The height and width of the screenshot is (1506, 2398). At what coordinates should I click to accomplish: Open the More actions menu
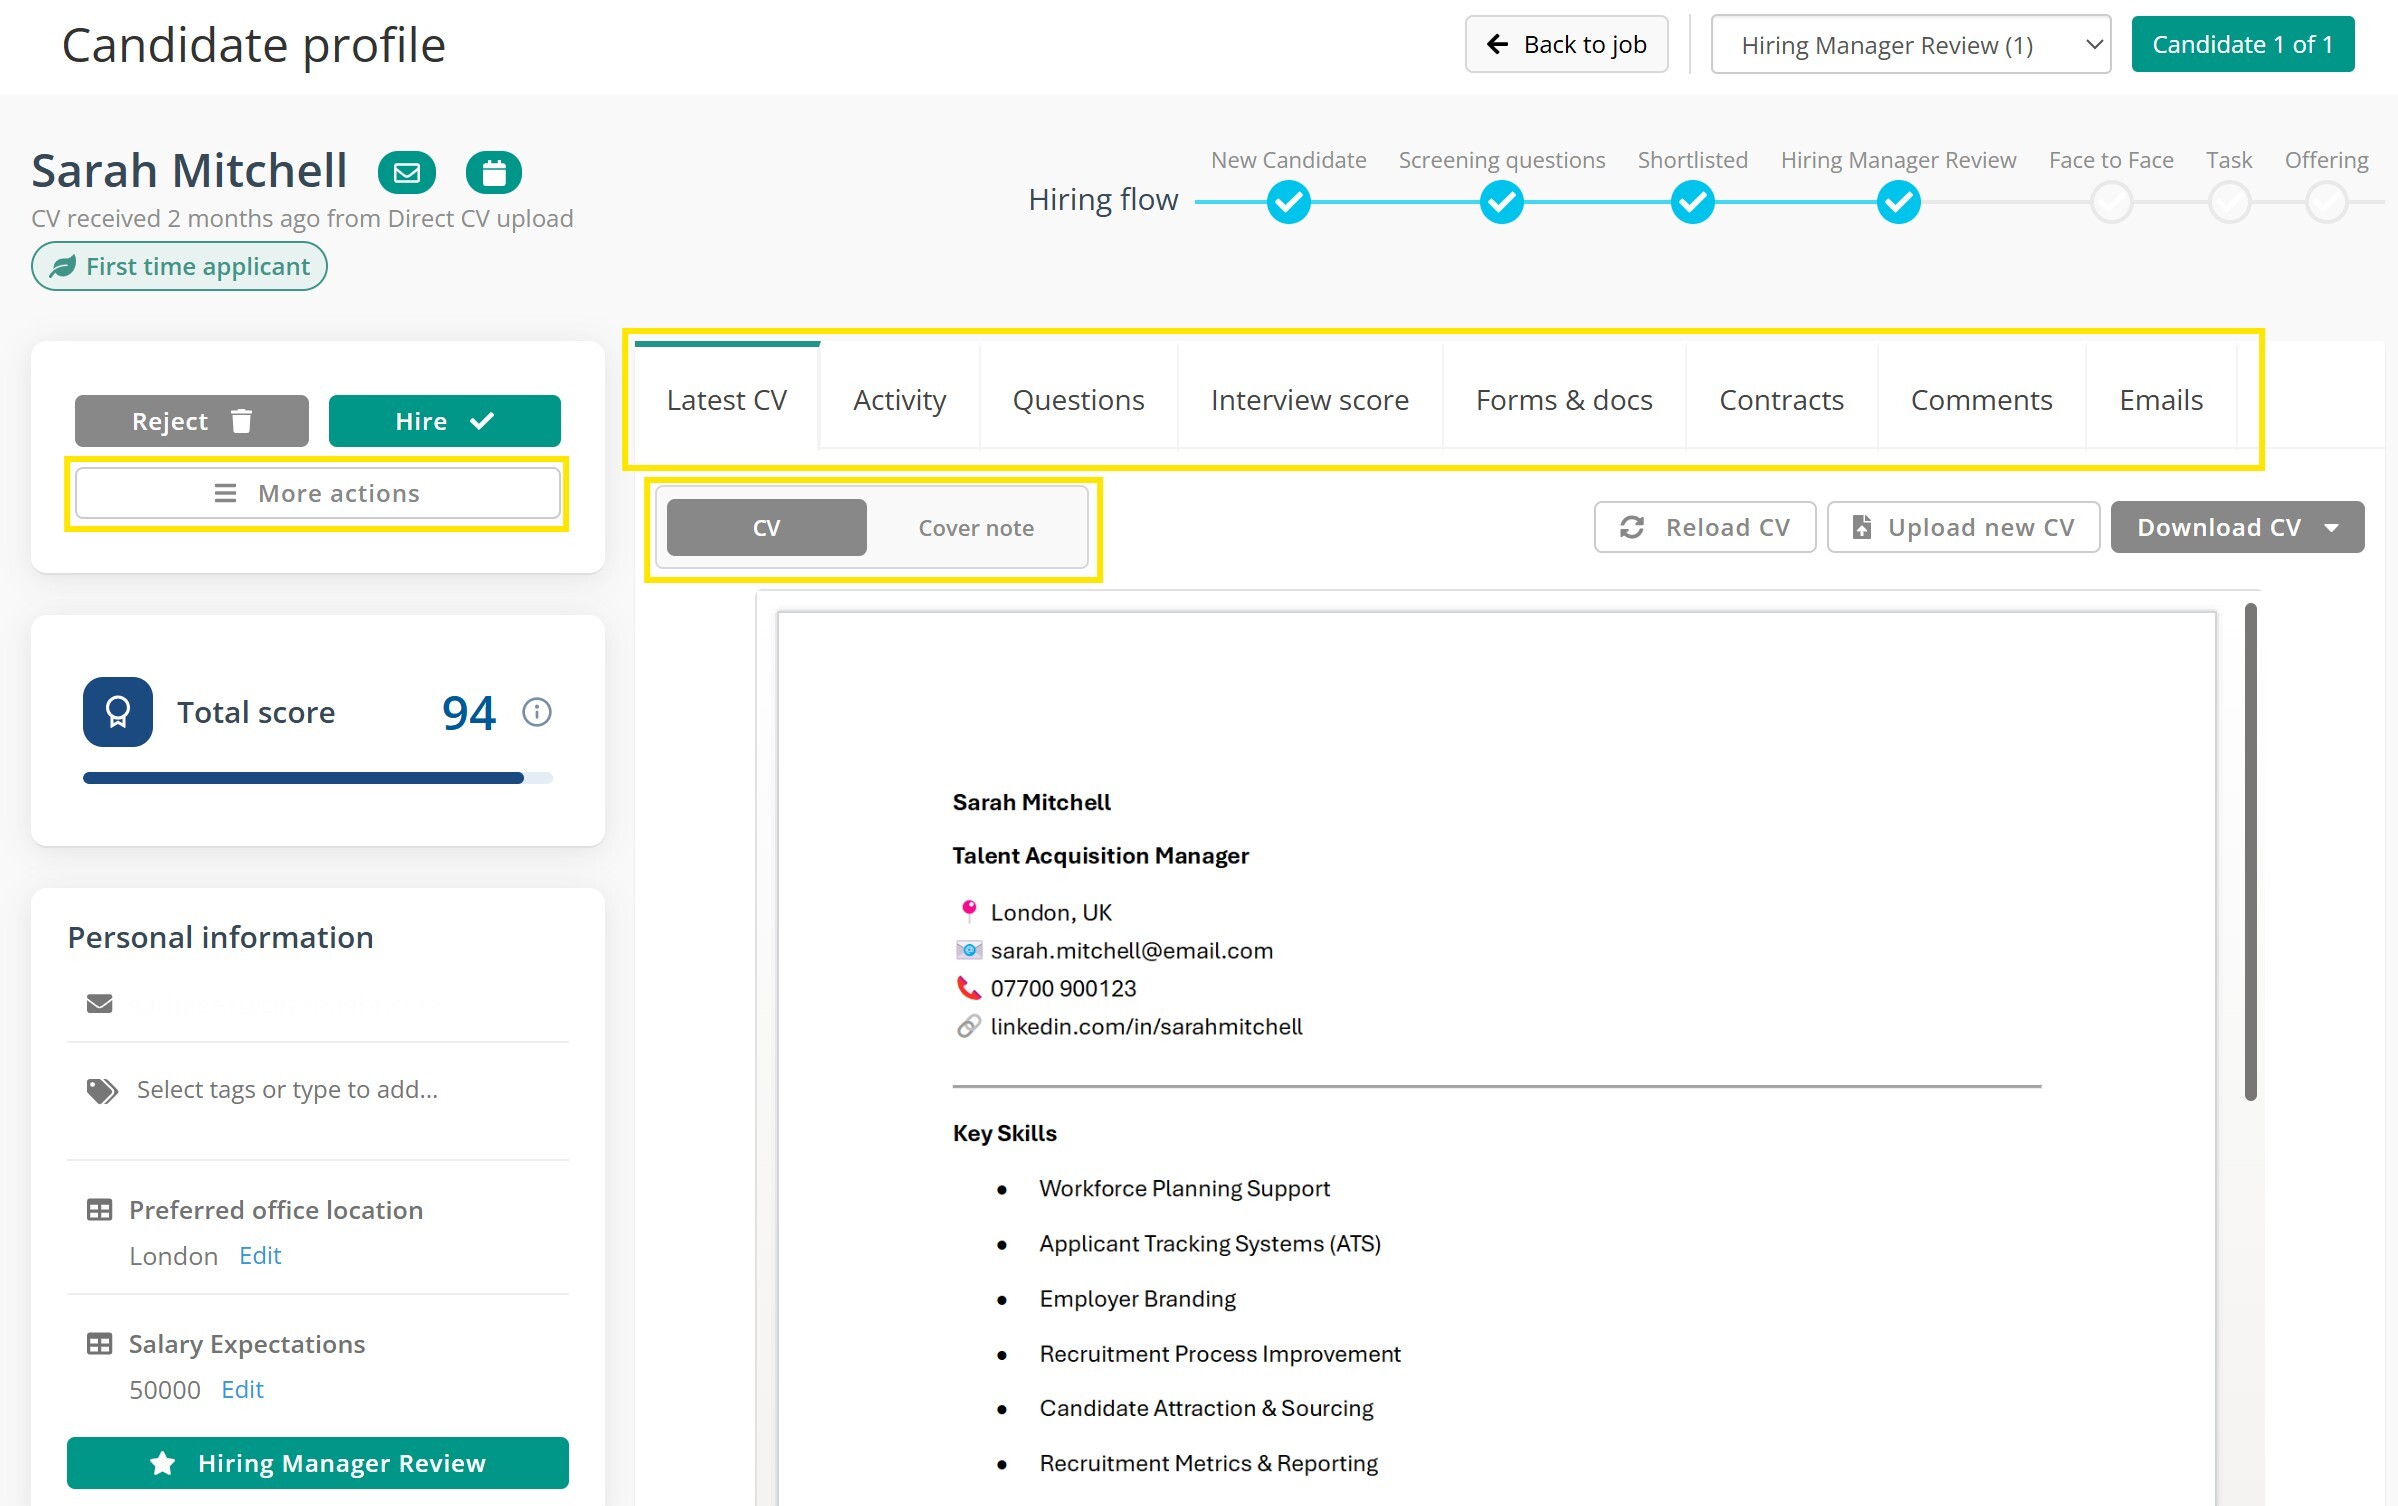318,493
